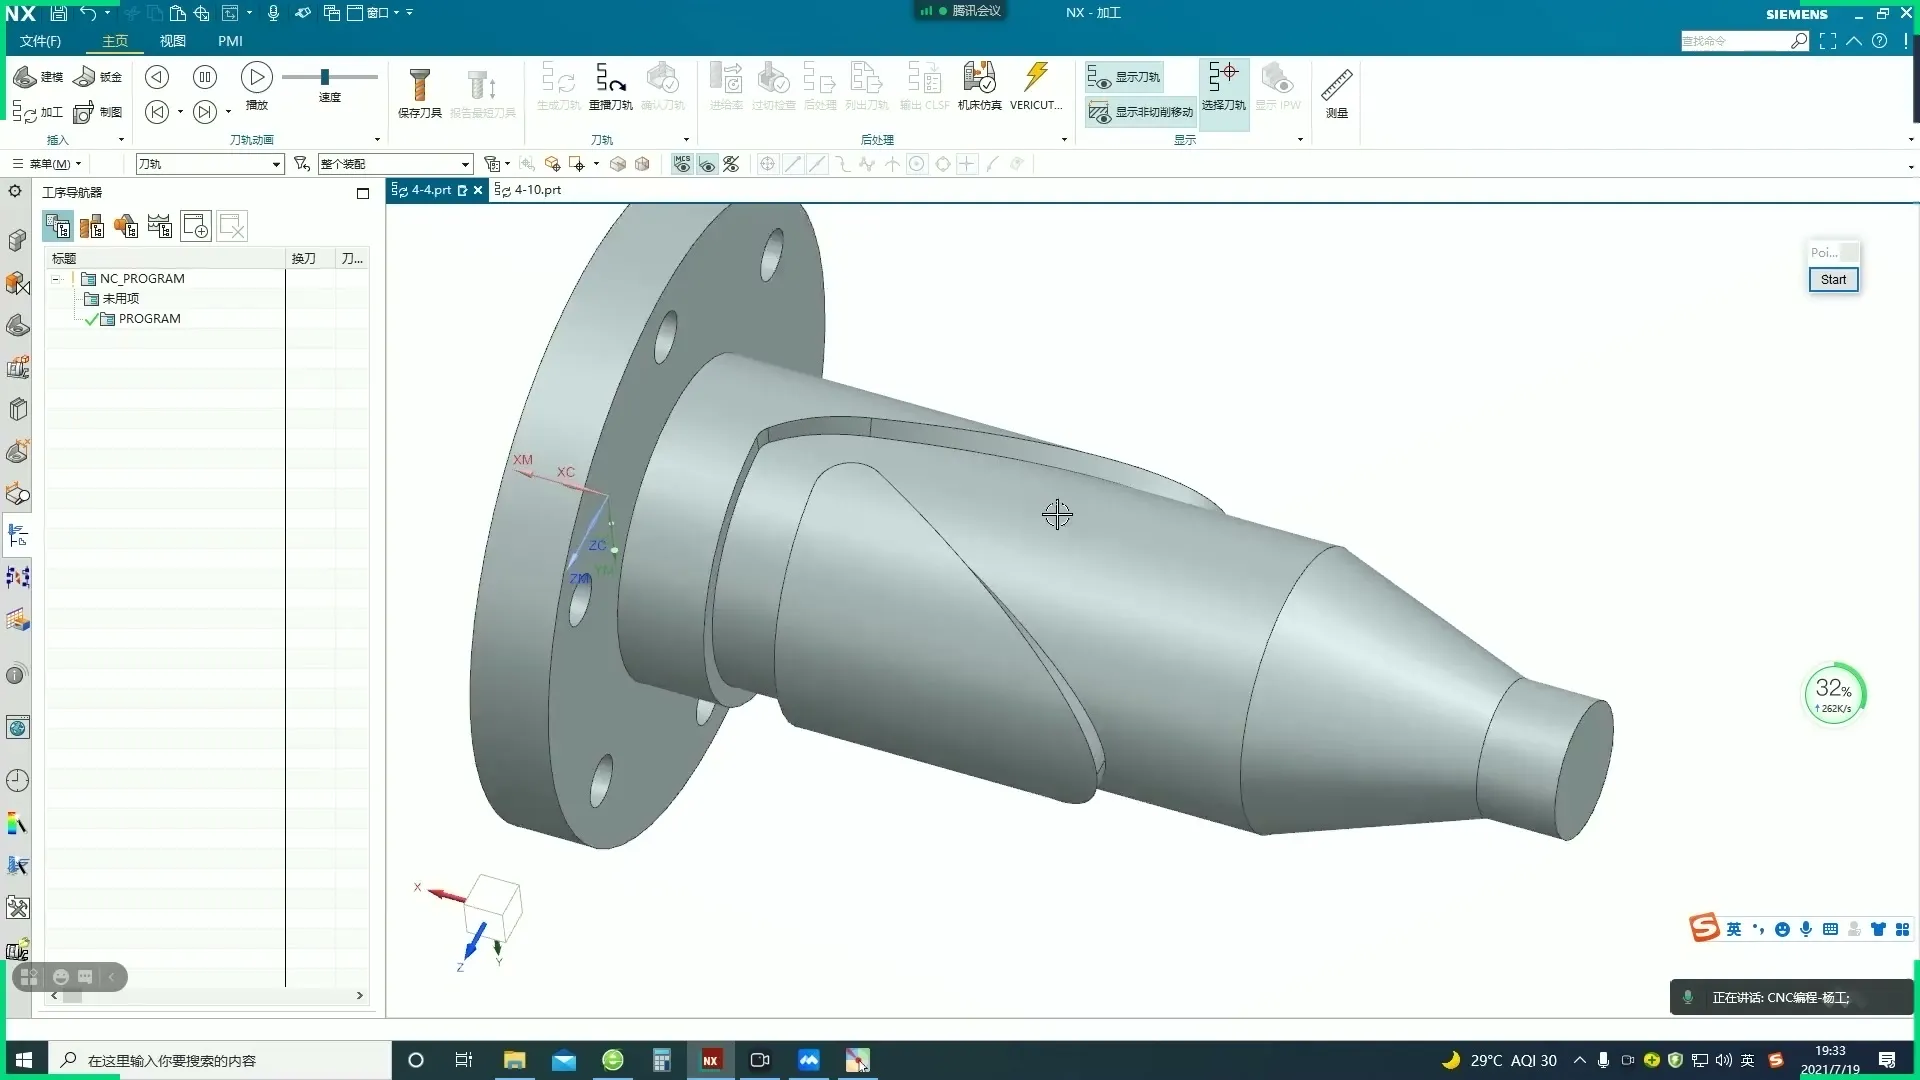1920x1080 pixels.
Task: Toggle the MCS visibility eye icon
Action: pos(682,164)
